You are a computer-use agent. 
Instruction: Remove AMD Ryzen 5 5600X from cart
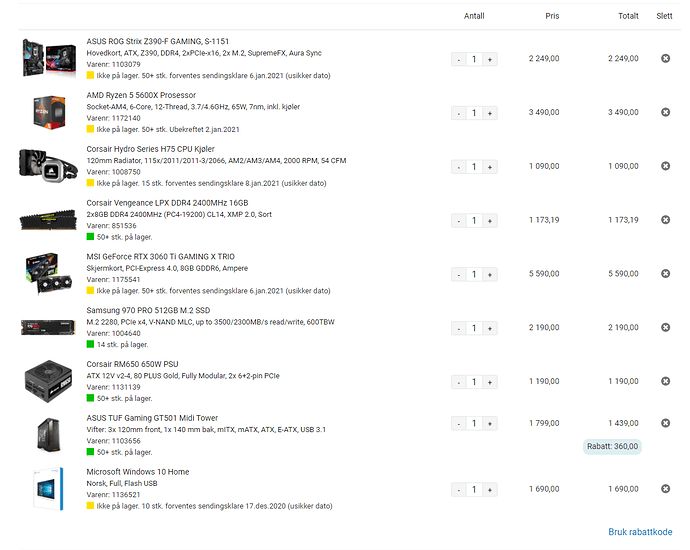click(x=665, y=112)
